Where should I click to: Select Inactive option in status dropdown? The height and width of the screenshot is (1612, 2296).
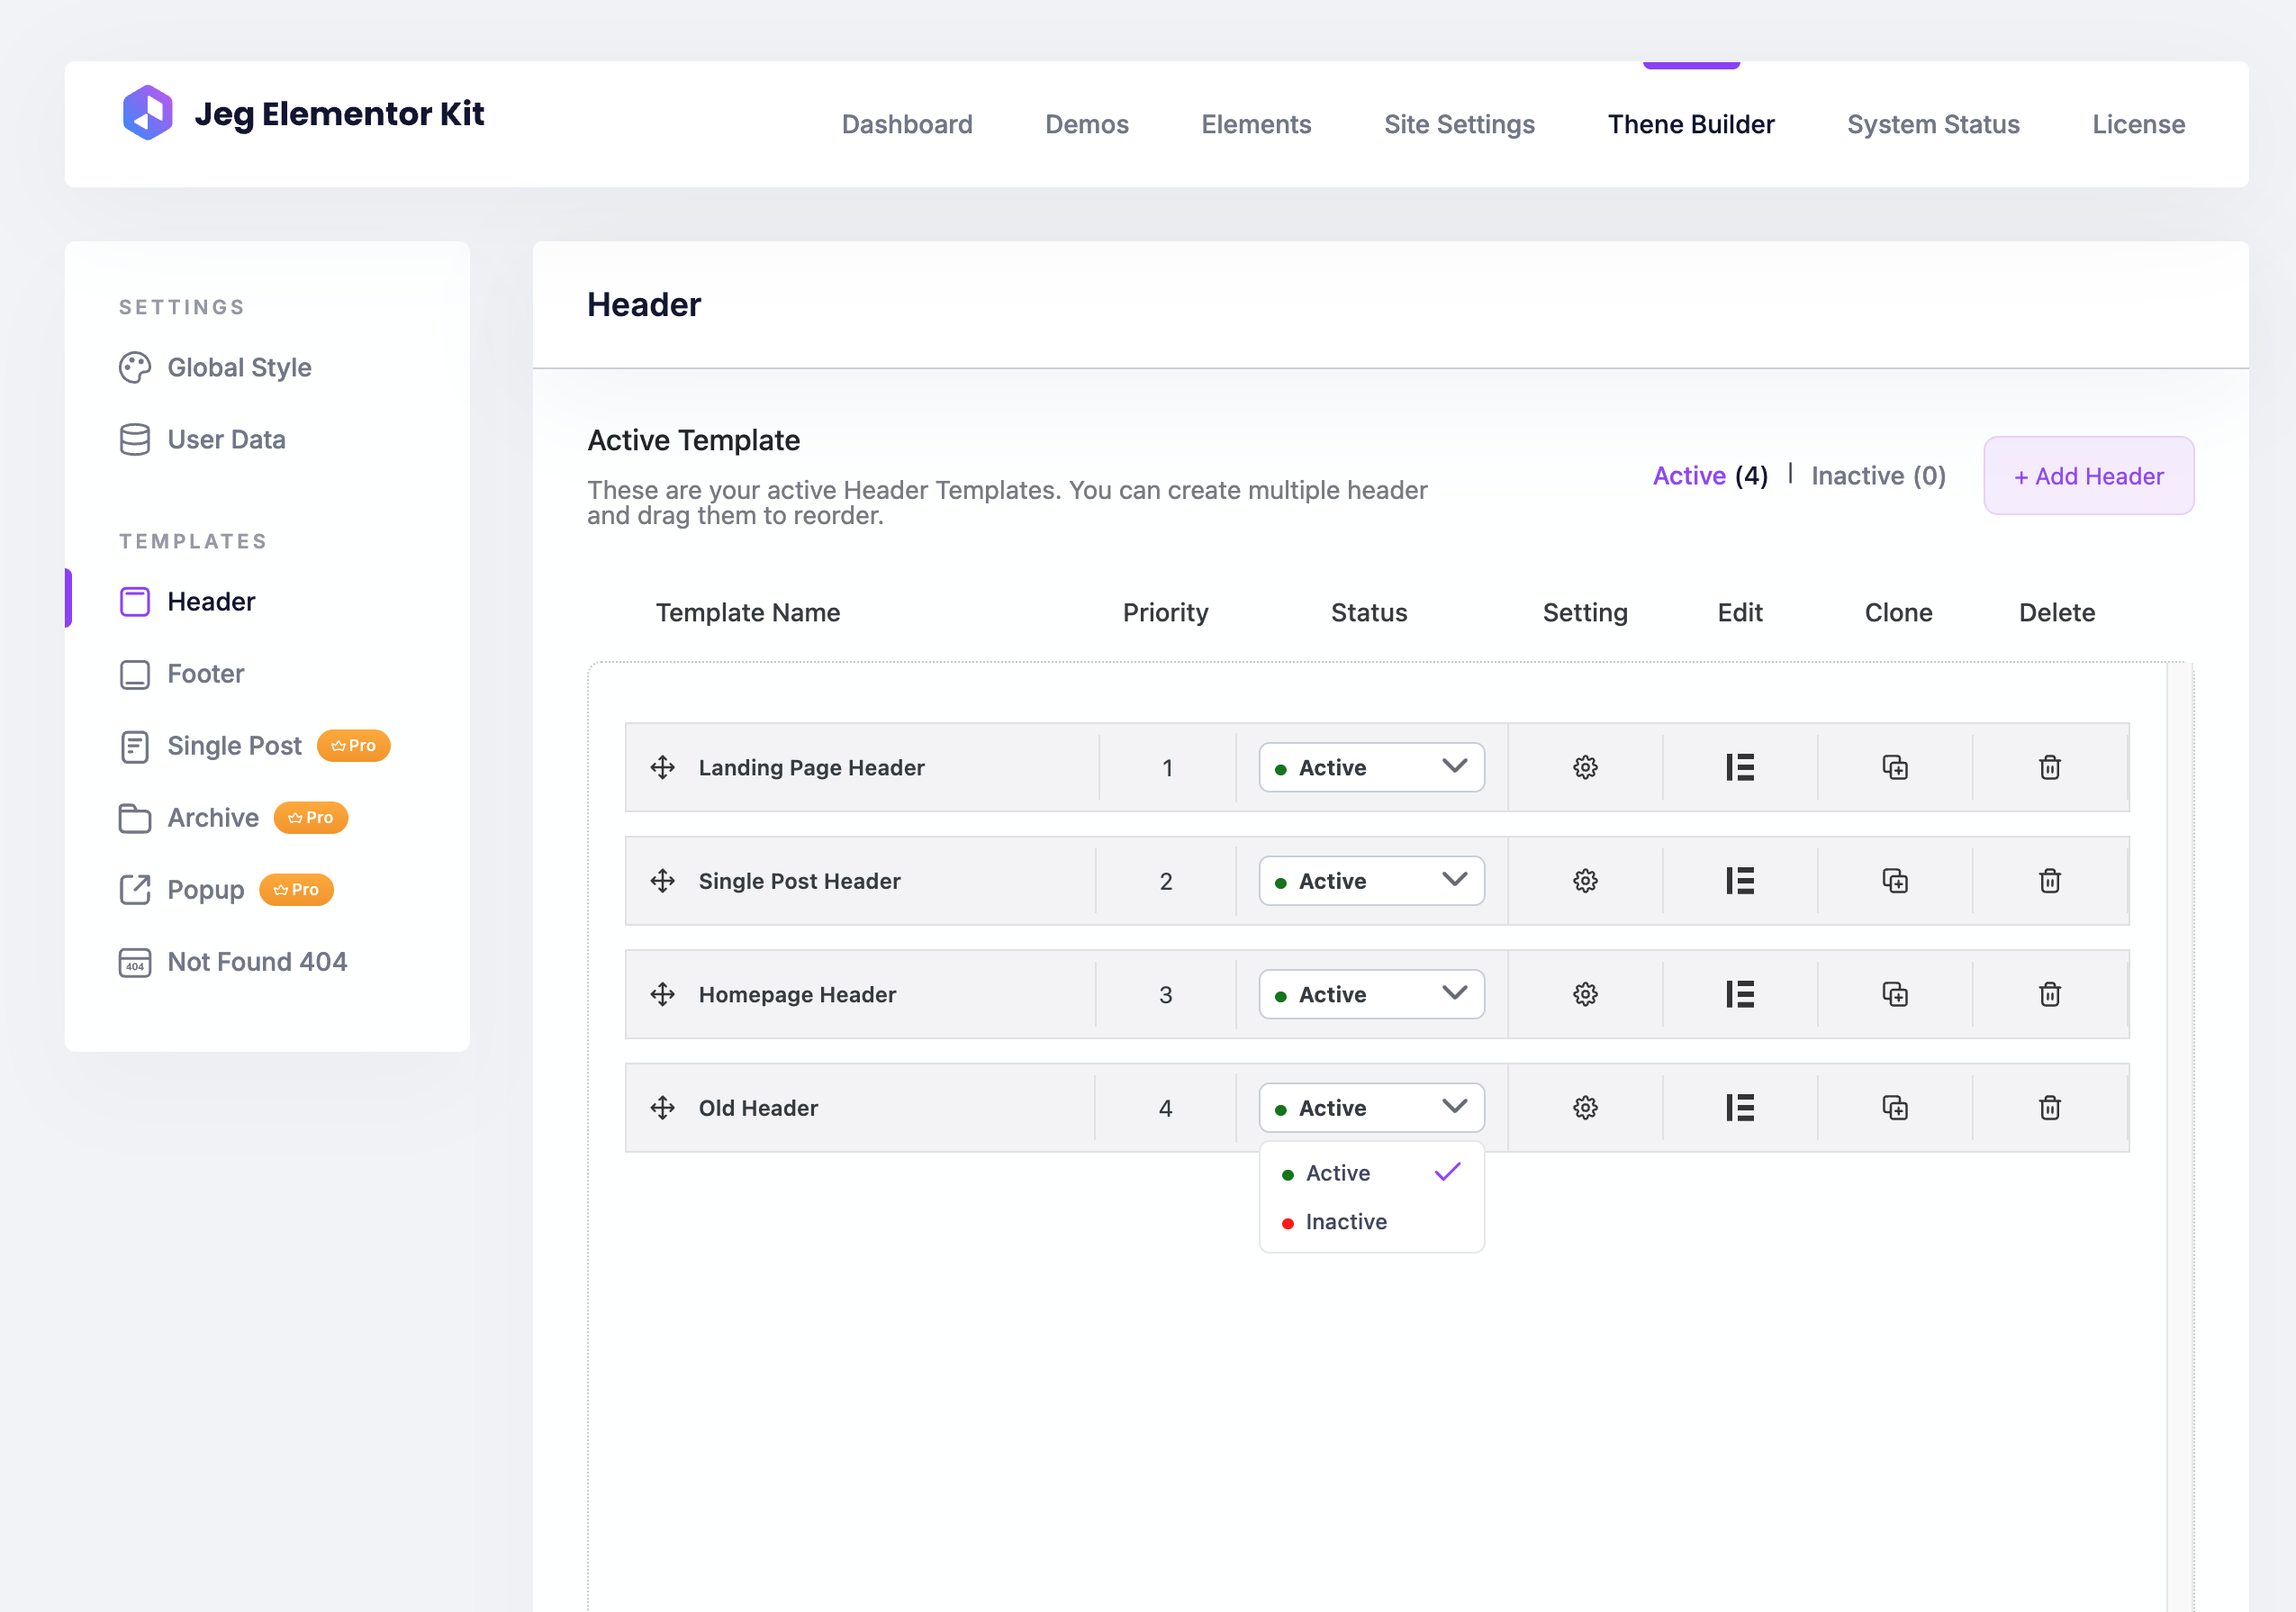[x=1345, y=1222]
